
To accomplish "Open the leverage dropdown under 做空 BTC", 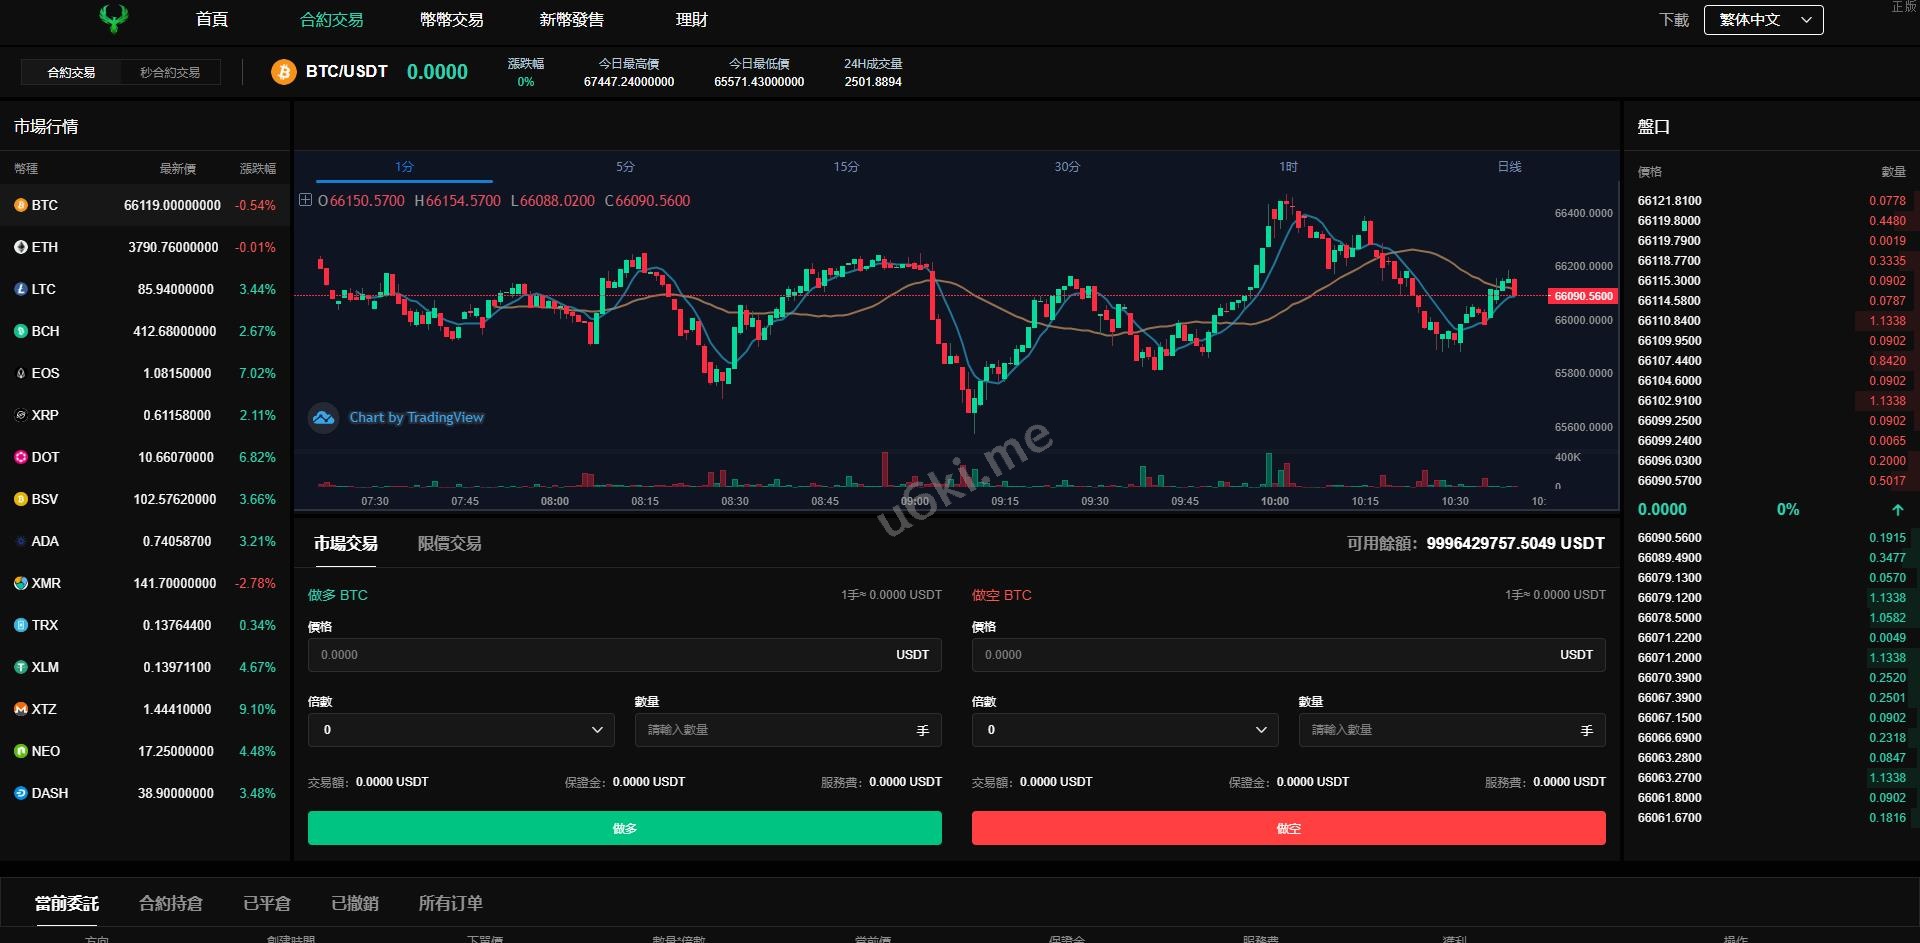I will point(1125,730).
